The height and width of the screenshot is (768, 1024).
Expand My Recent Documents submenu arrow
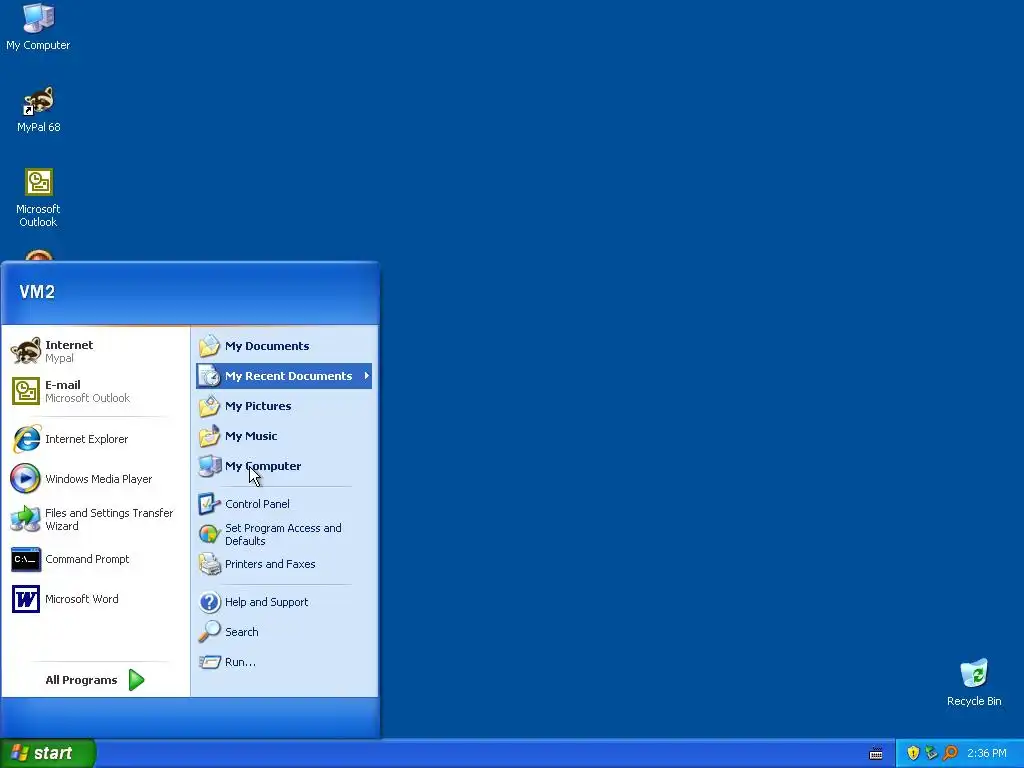point(366,376)
